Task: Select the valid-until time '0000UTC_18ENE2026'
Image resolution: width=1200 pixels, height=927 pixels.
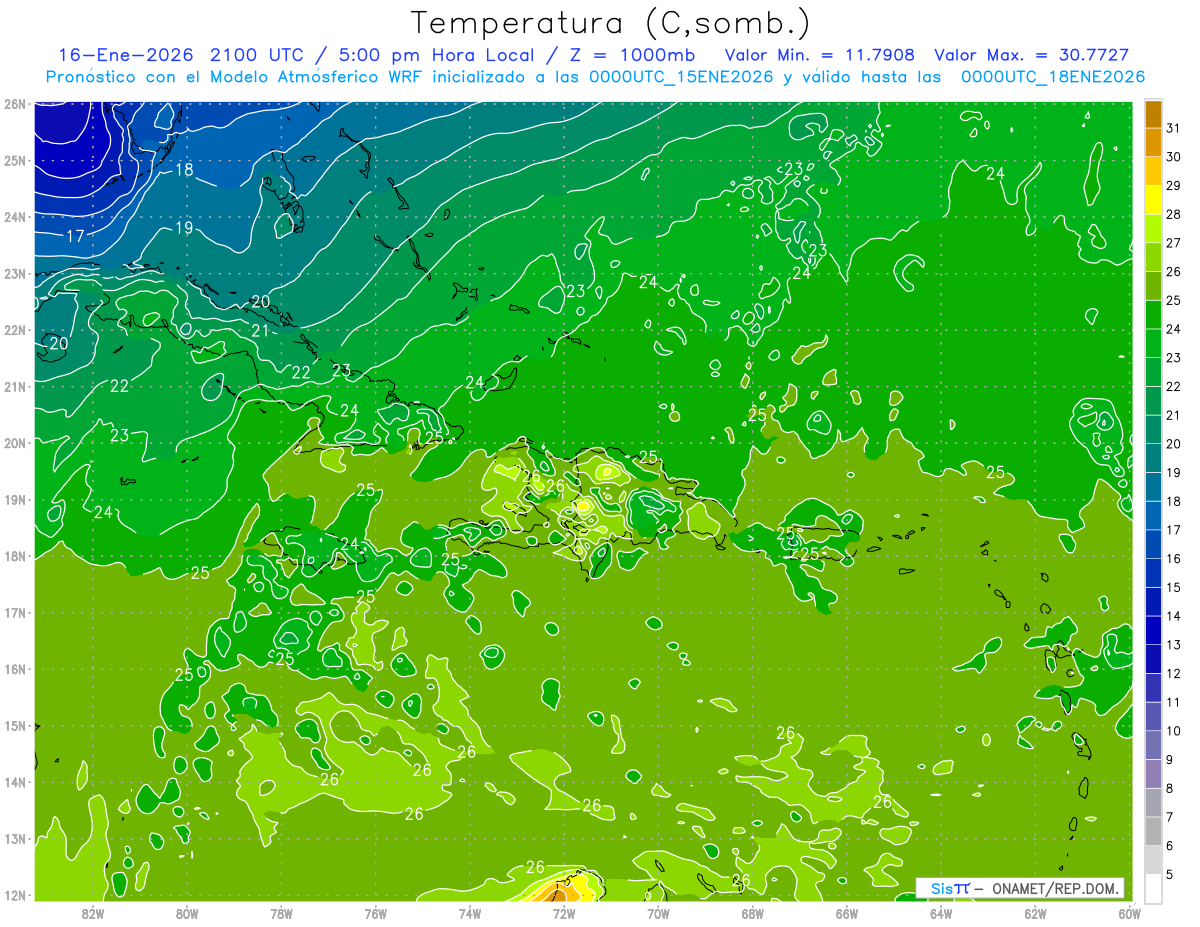Action: (1053, 77)
